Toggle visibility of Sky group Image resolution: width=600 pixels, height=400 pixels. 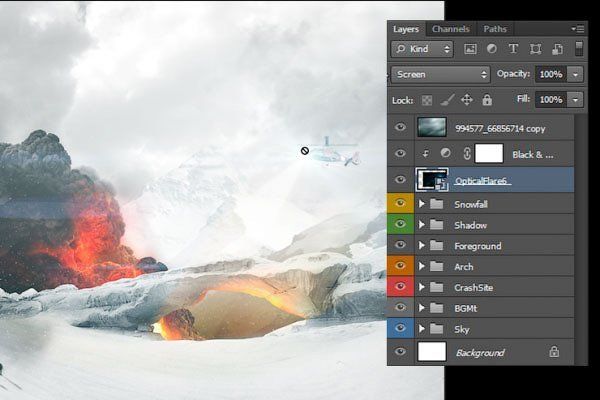pyautogui.click(x=400, y=328)
